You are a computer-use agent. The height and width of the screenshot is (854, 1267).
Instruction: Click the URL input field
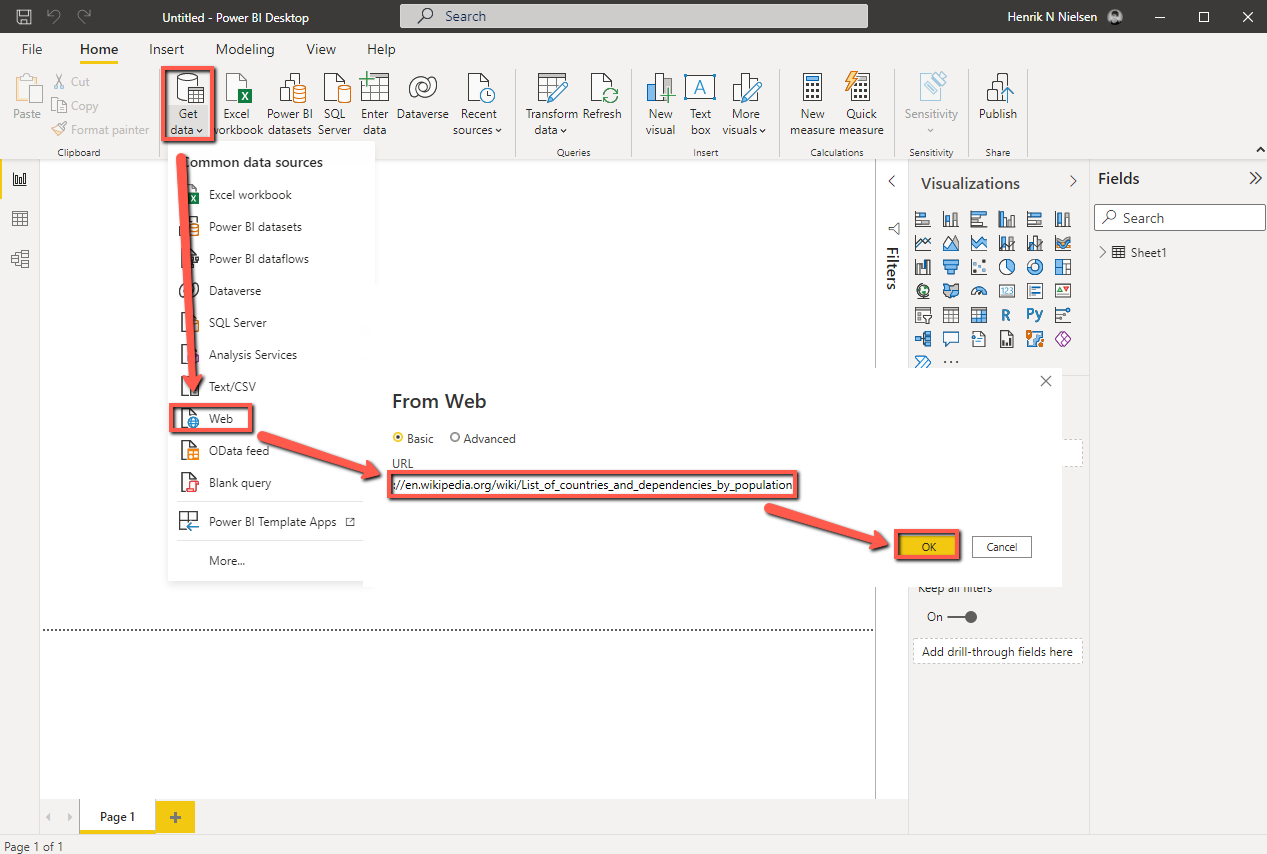(x=593, y=485)
